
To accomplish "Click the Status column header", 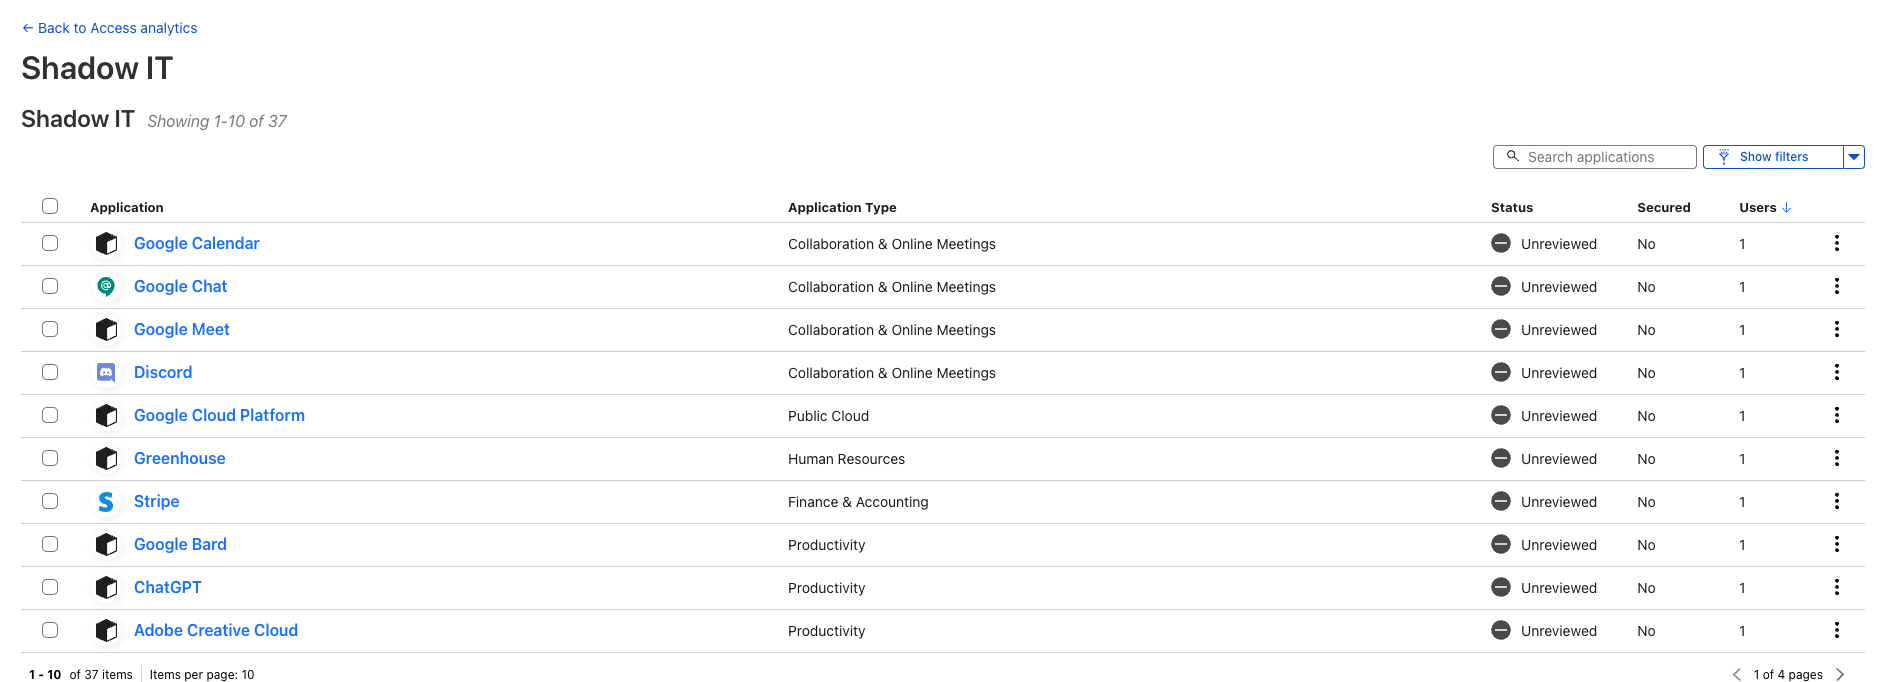I will [x=1512, y=208].
